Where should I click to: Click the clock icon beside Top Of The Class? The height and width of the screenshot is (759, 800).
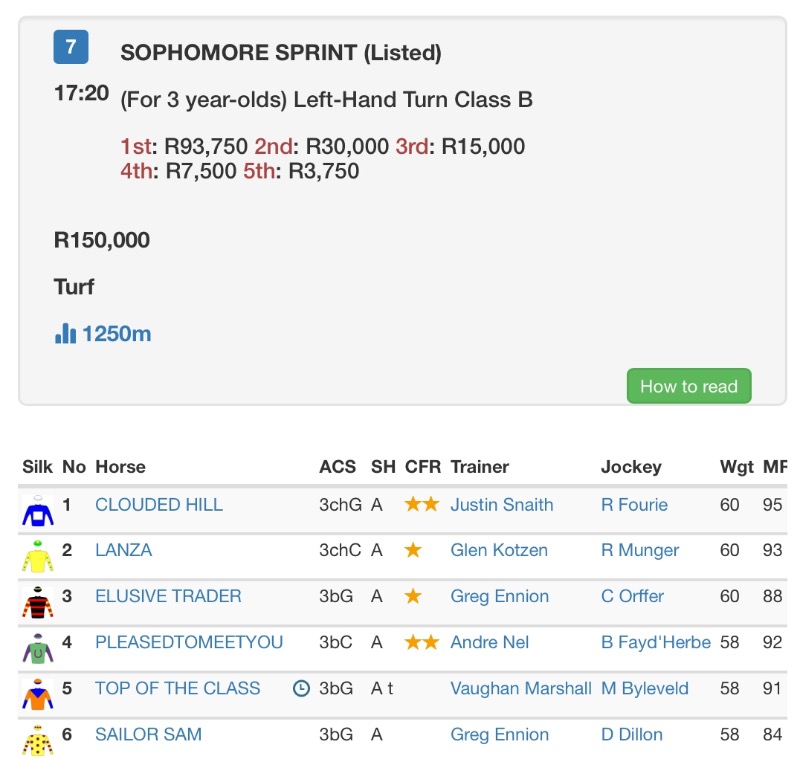point(301,689)
